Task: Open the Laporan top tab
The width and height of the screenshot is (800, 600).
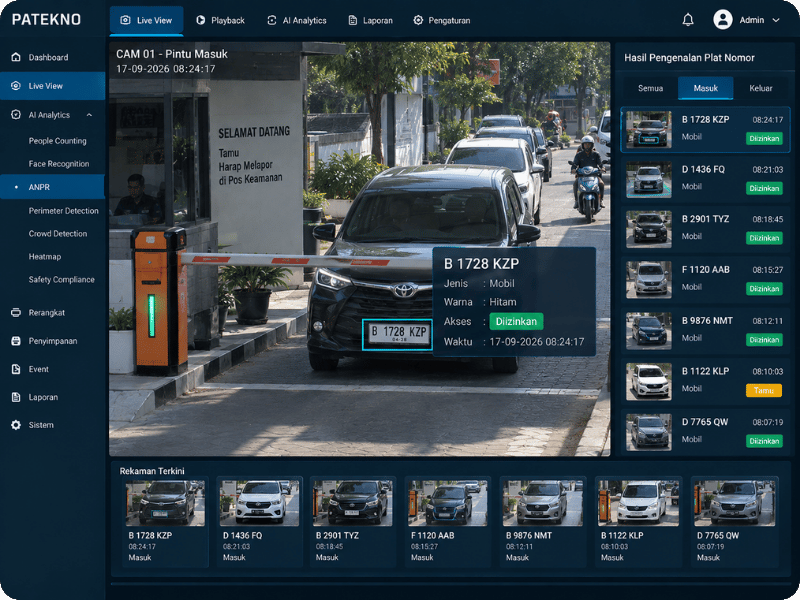Action: [x=370, y=20]
